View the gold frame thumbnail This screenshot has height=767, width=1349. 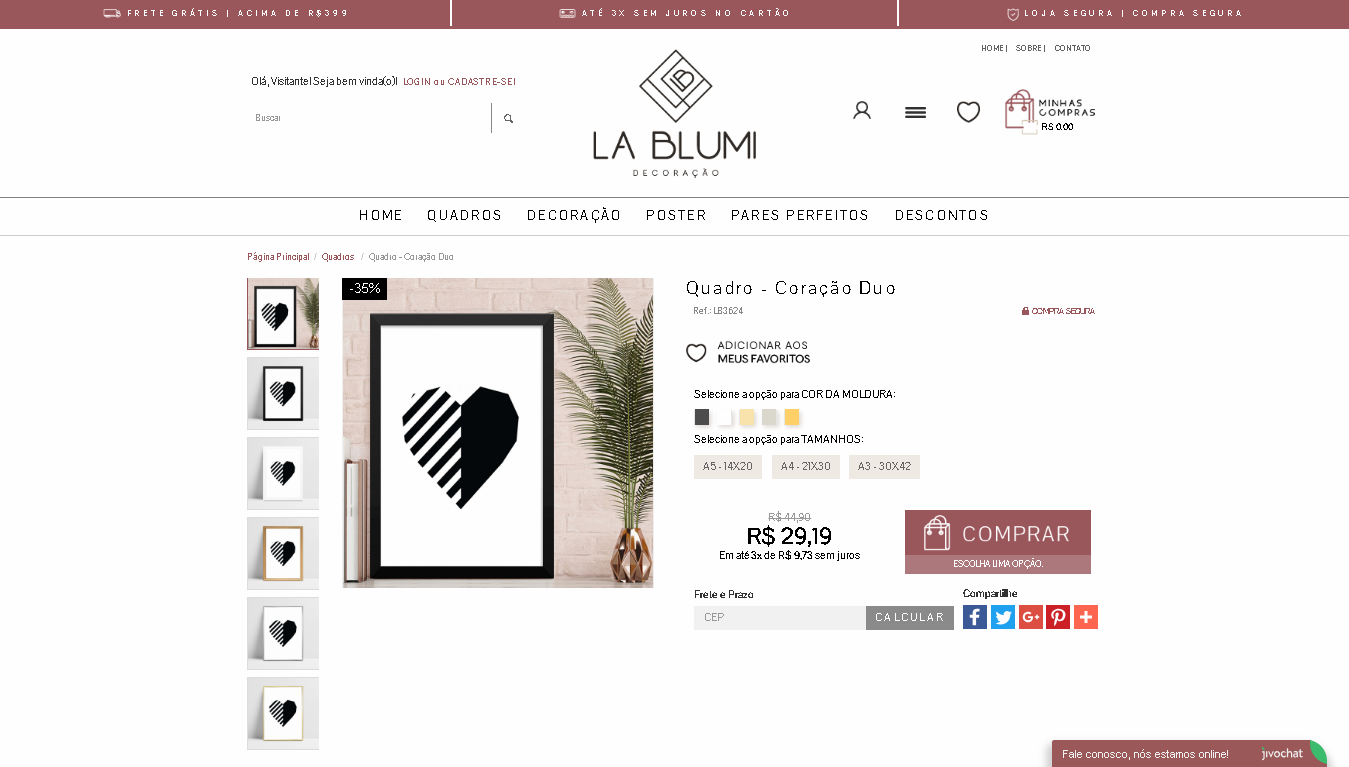point(283,713)
